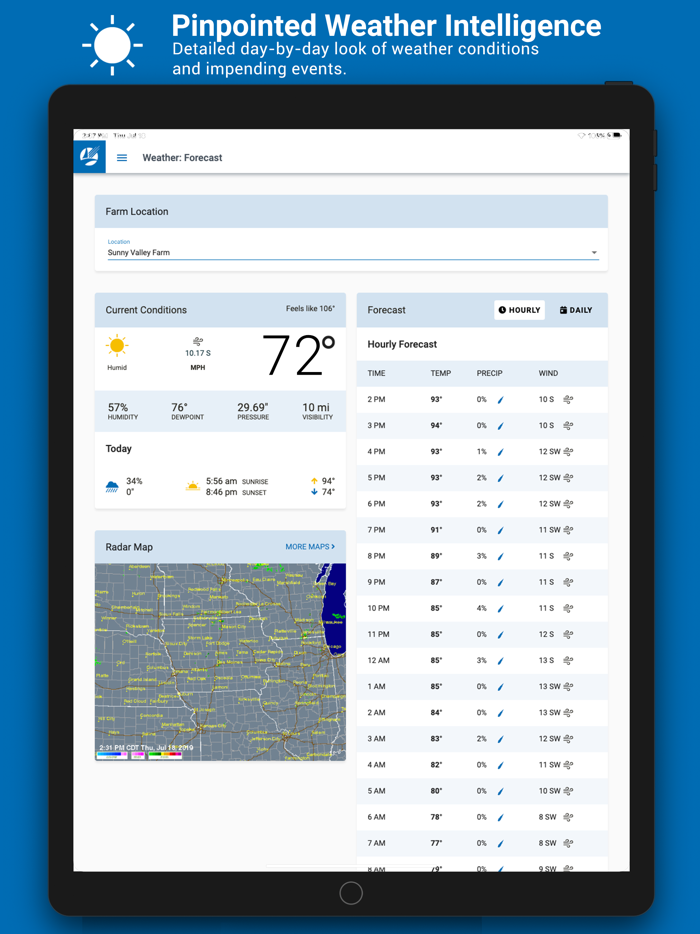The image size is (700, 934).
Task: Click the orange high-temperature arrow icon
Action: [x=314, y=481]
